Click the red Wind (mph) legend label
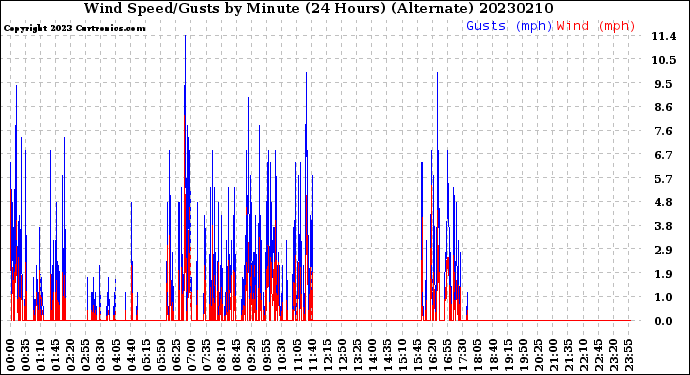Viewport: 690px width, 375px height. (596, 26)
